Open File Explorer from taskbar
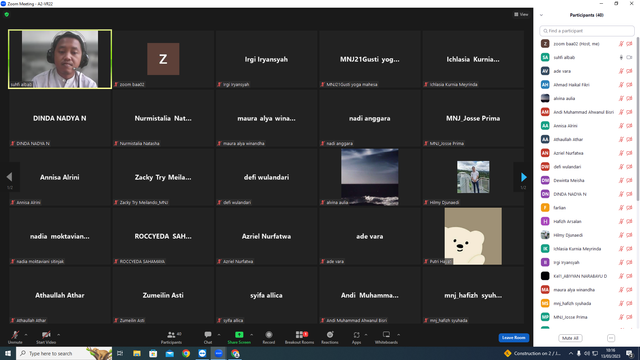The image size is (640, 360). click(137, 353)
